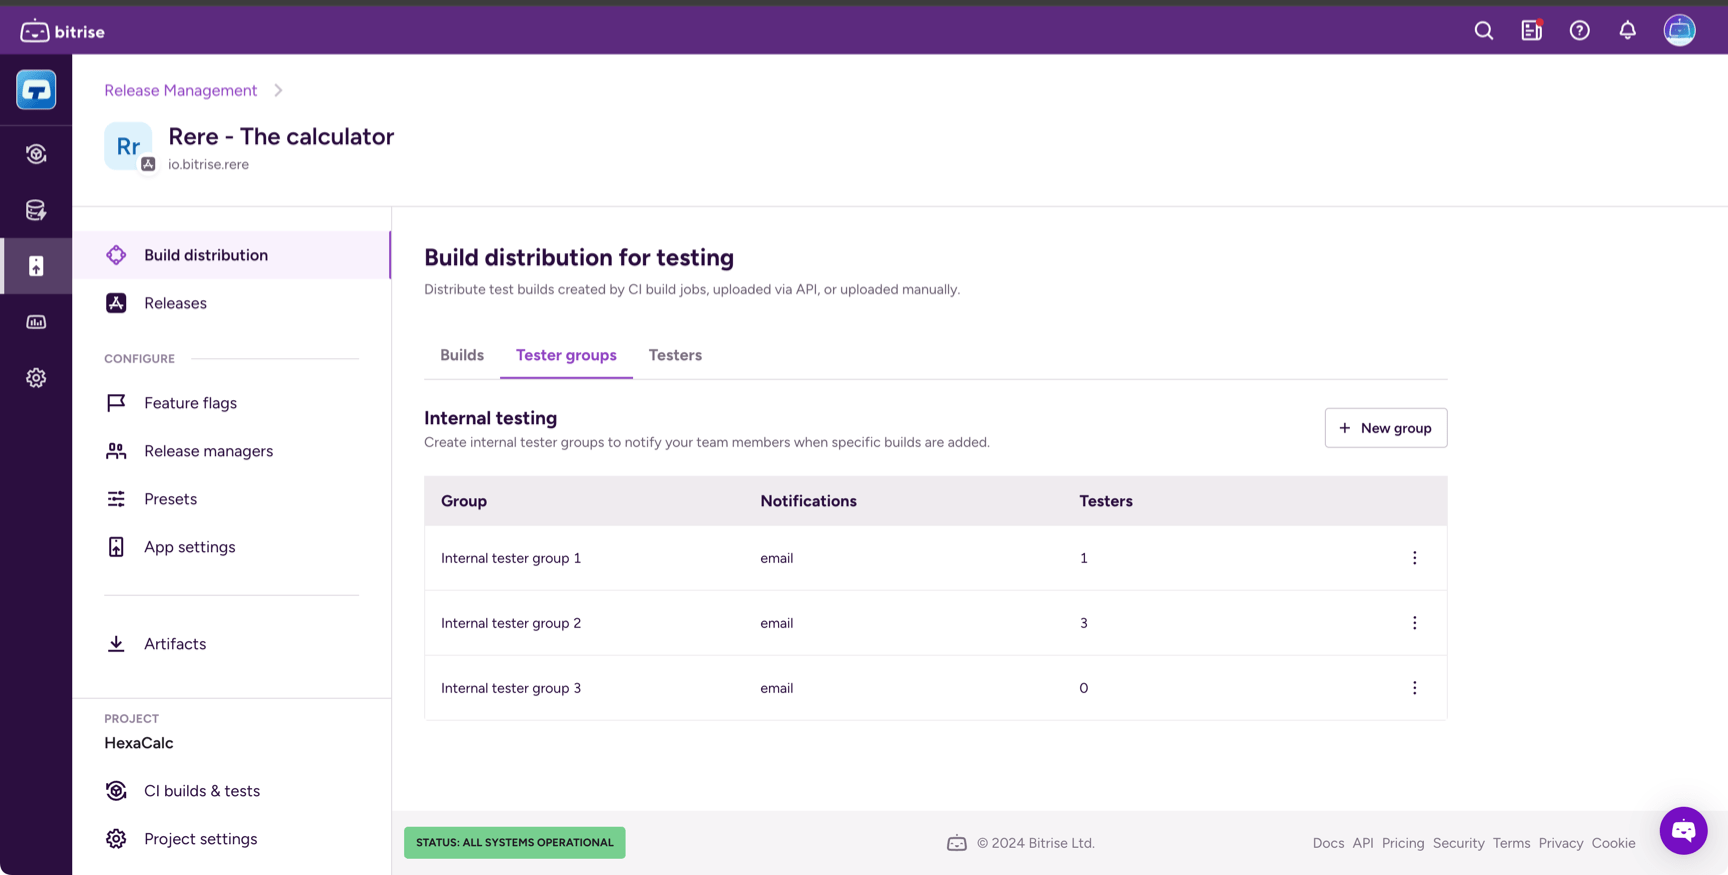The height and width of the screenshot is (875, 1728).
Task: Open options menu for Internal tester group 3
Action: (1414, 688)
